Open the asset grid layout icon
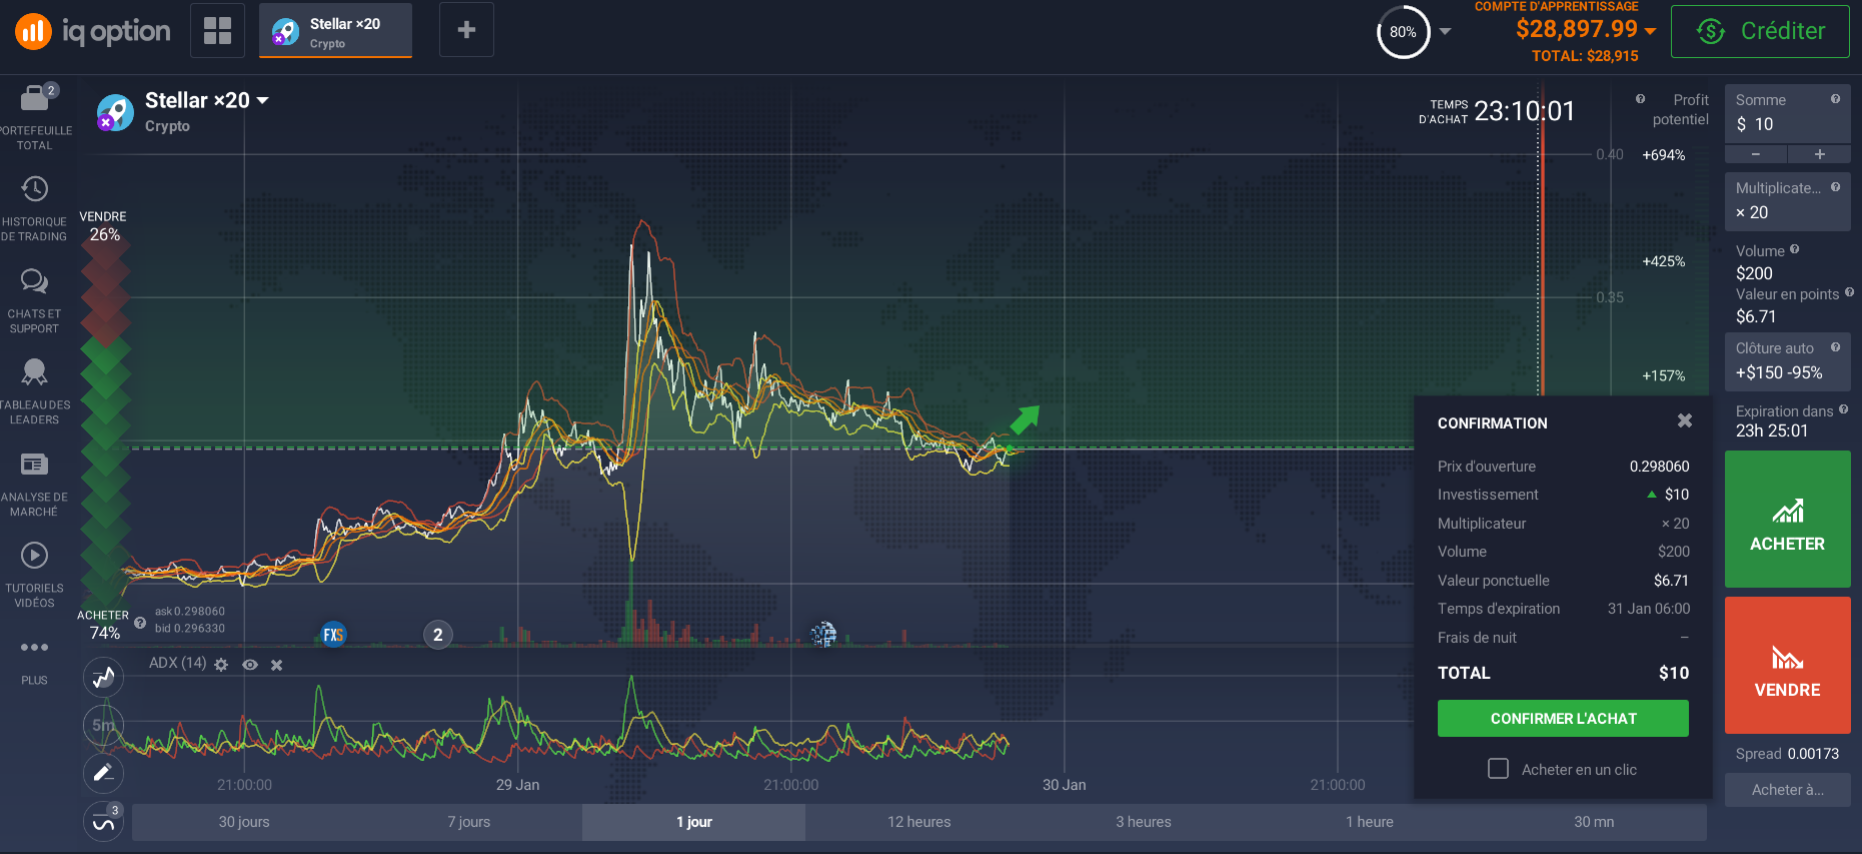Image resolution: width=1862 pixels, height=854 pixels. pos(217,30)
